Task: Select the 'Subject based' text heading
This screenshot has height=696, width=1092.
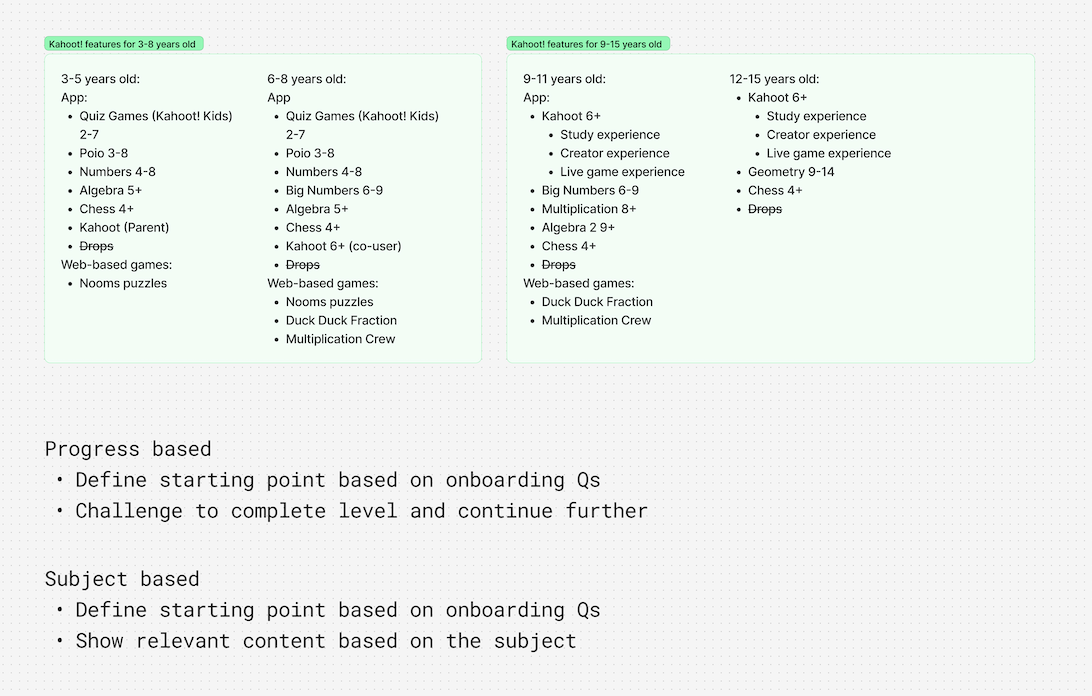Action: (122, 580)
